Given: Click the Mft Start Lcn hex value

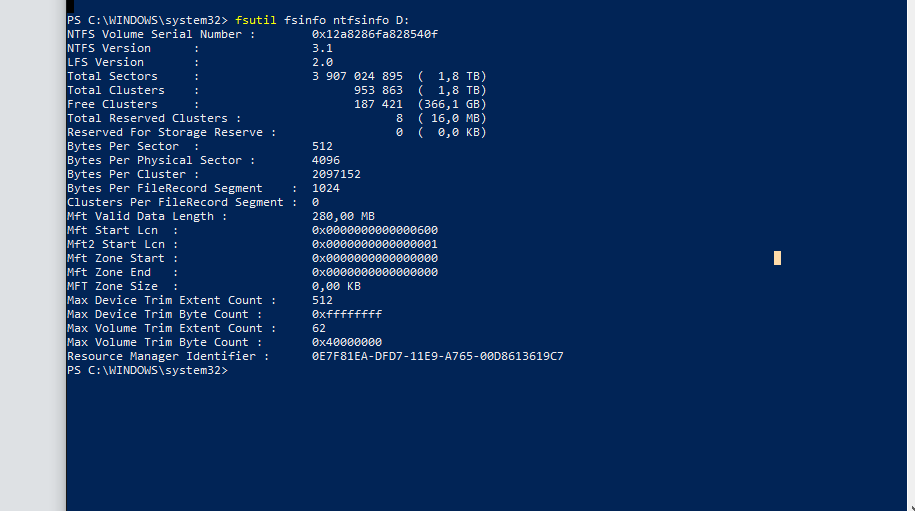Looking at the screenshot, I should 375,230.
